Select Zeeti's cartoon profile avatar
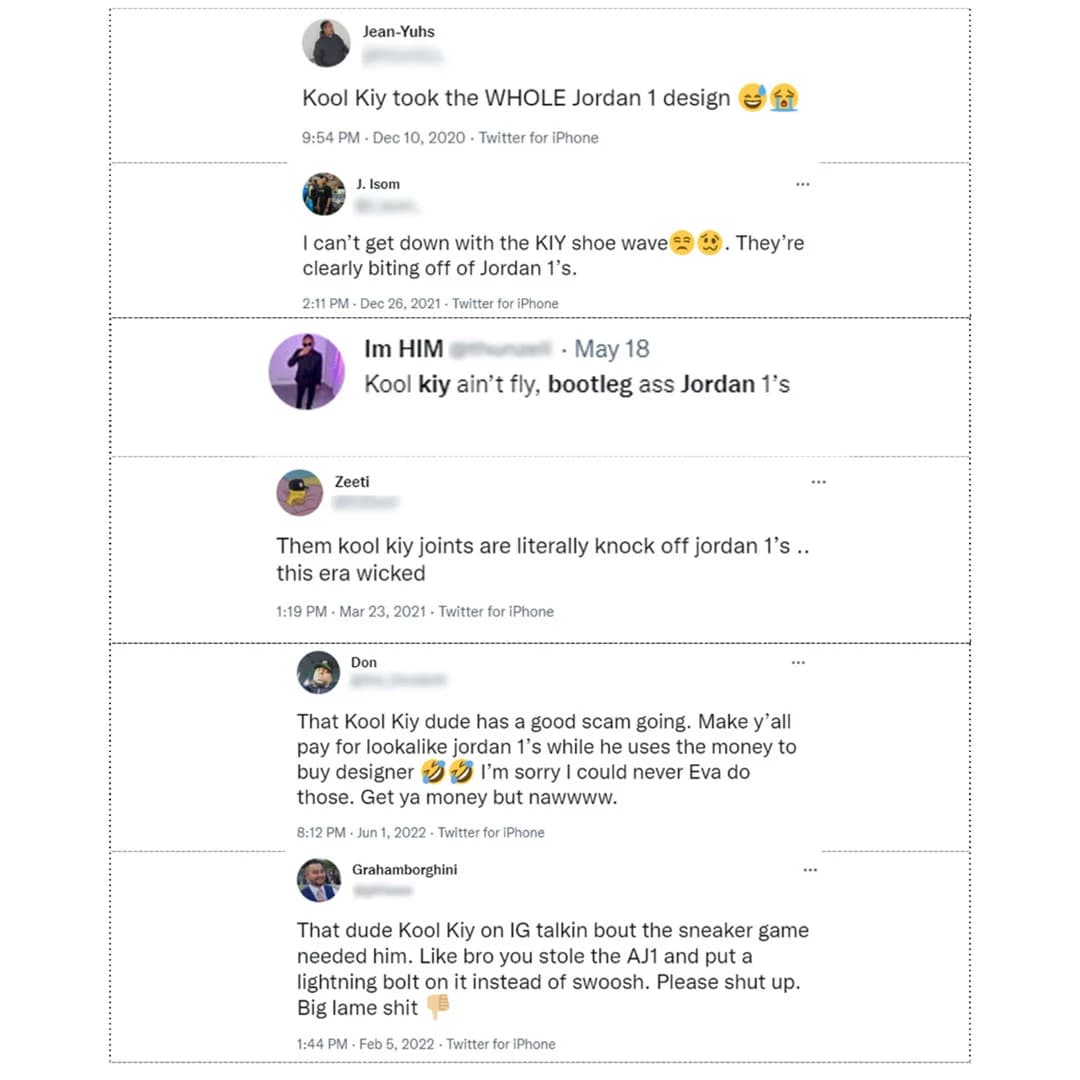This screenshot has width=1080, height=1080. [299, 492]
